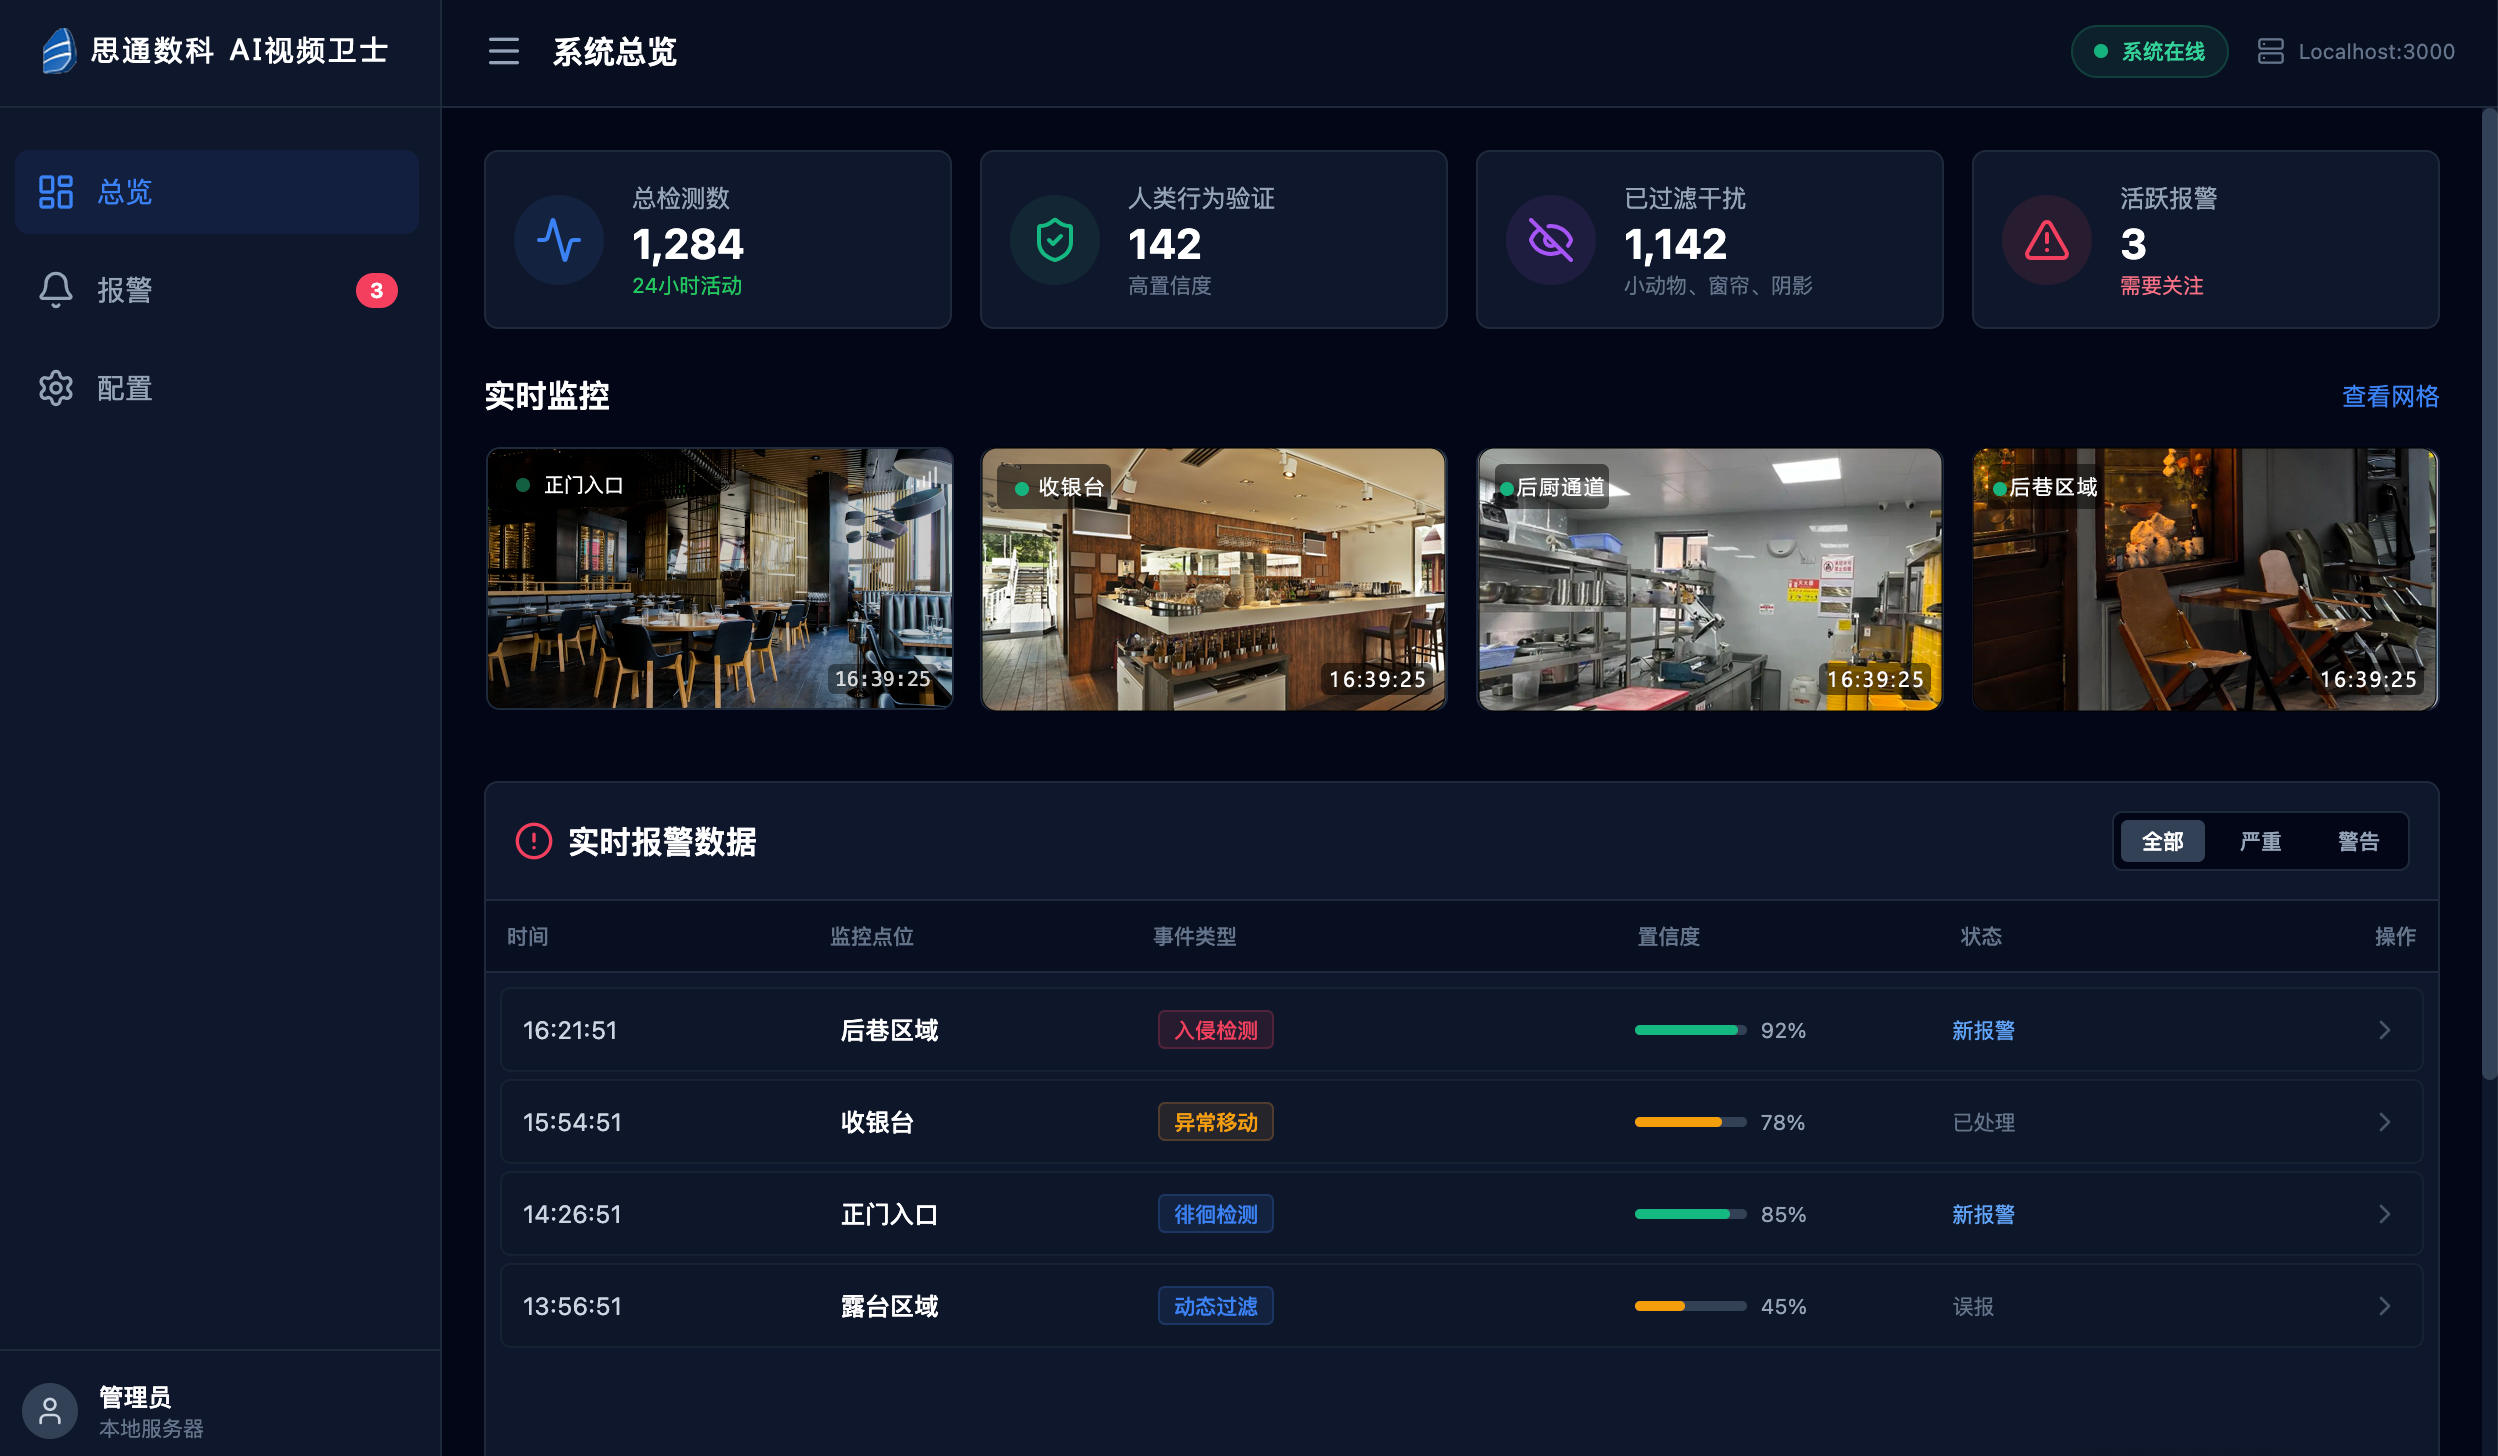This screenshot has height=1456, width=2498.
Task: Expand the 16:21:51 后巷区域 alarm row
Action: click(2384, 1031)
